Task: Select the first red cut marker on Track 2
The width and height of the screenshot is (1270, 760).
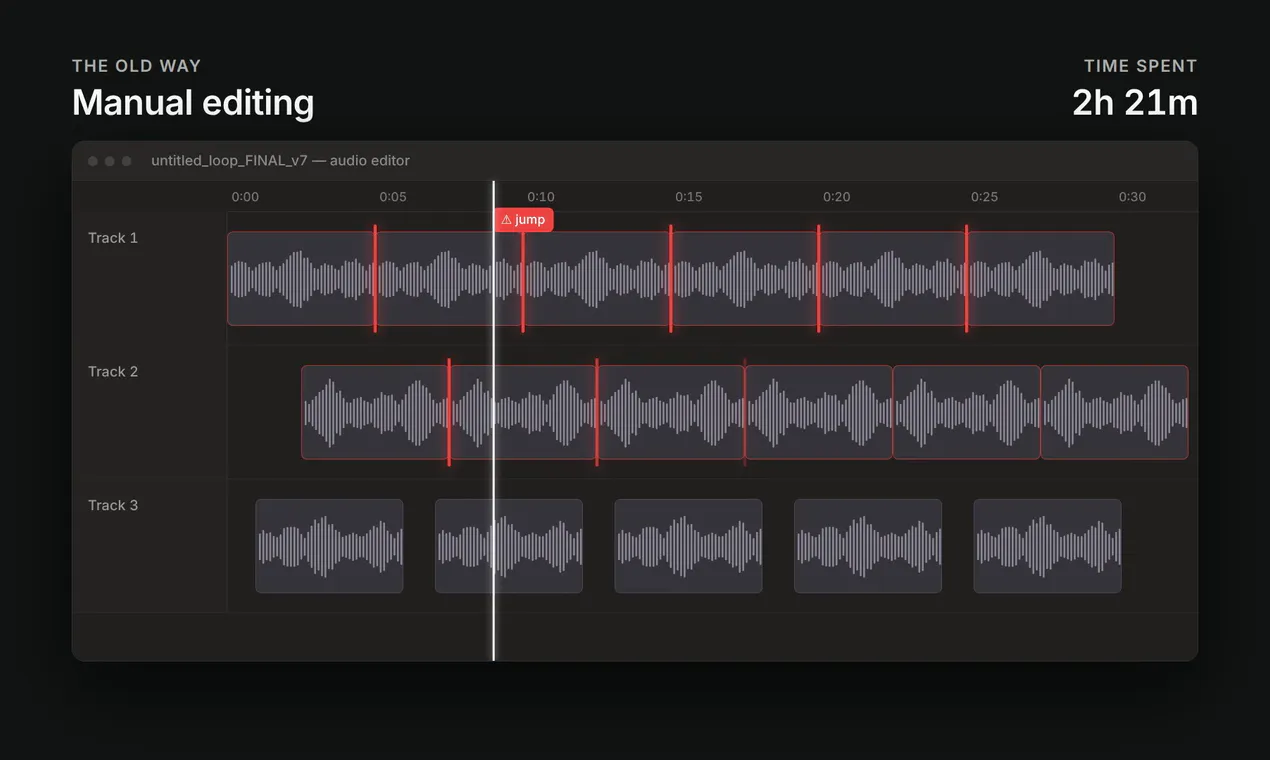Action: point(449,412)
